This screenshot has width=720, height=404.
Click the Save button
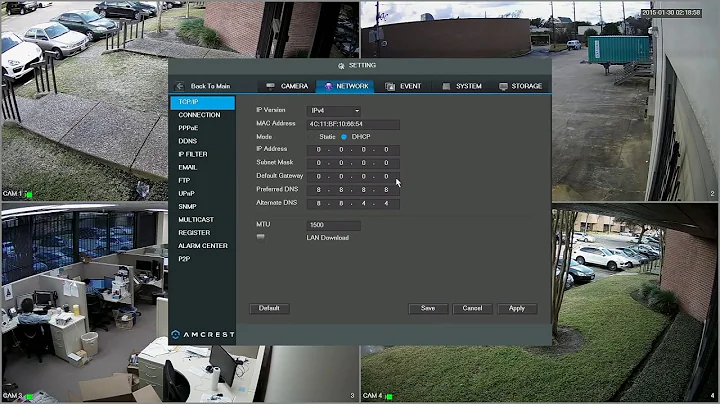click(428, 309)
